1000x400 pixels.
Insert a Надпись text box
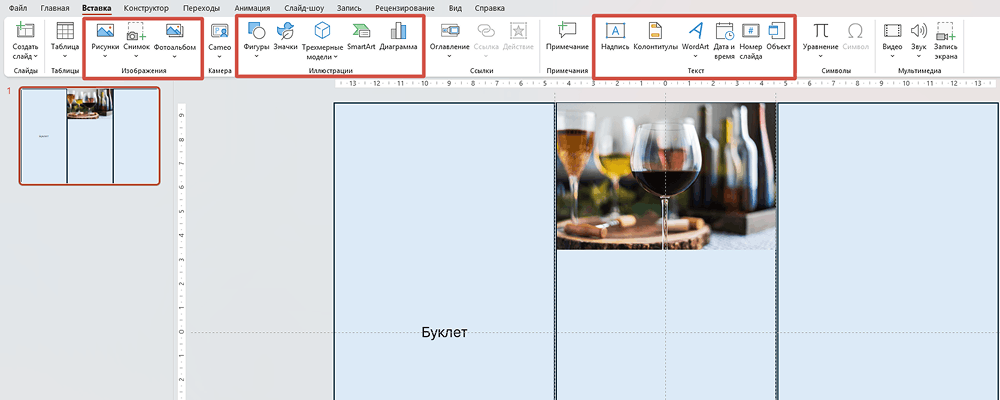click(615, 35)
